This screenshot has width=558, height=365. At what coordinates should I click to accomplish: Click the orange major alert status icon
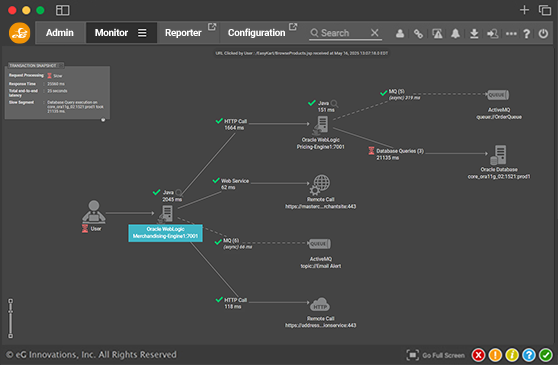point(495,355)
